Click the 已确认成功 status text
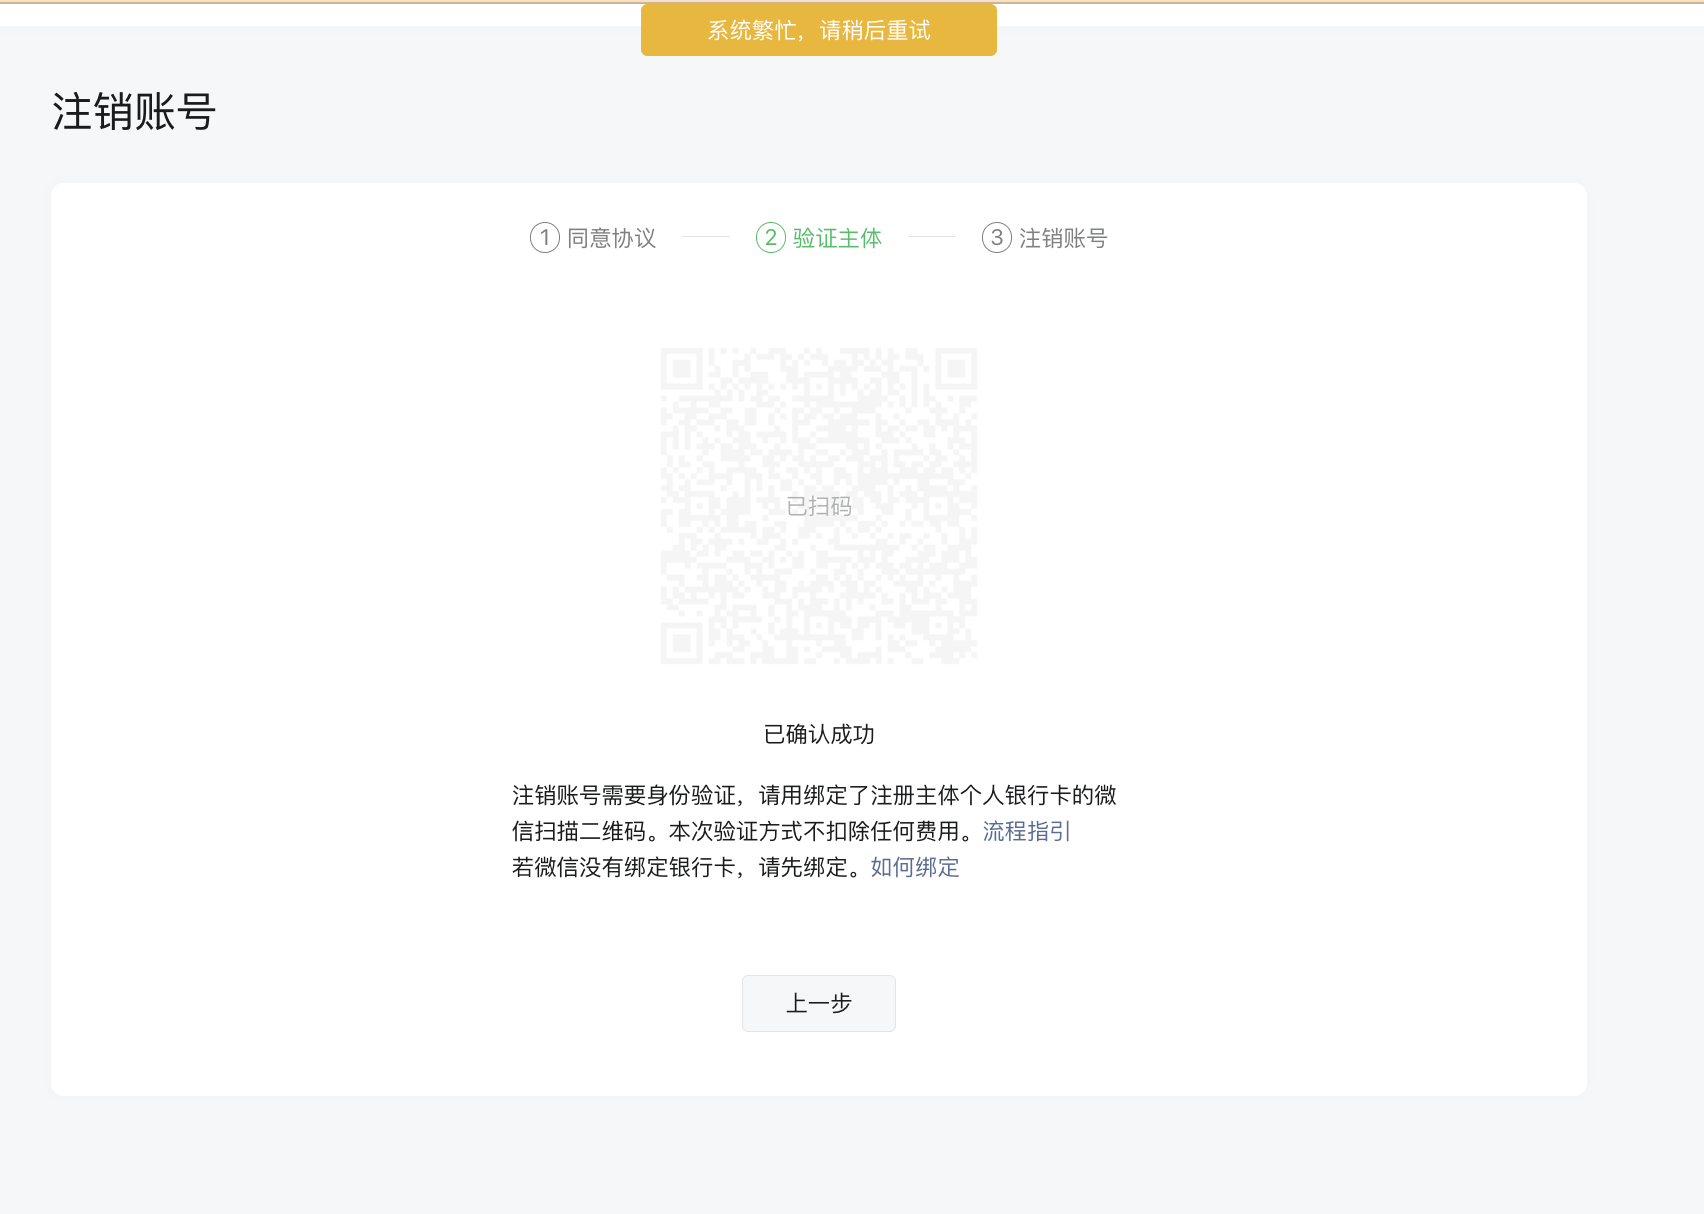Screen dimensions: 1704x1214 pyautogui.click(x=819, y=734)
